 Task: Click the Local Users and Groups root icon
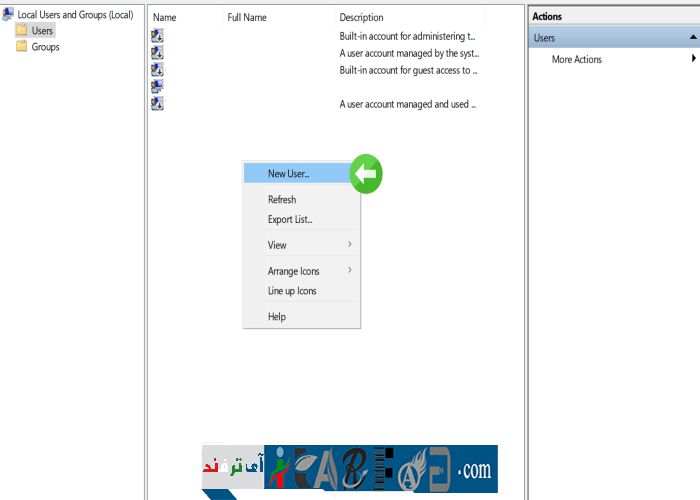coord(9,15)
